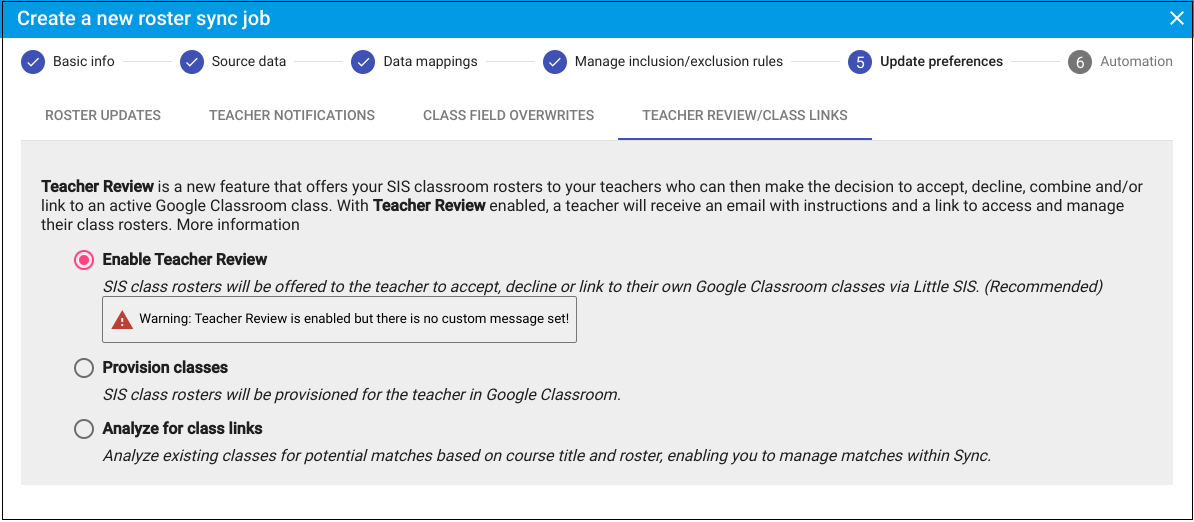
Task: Open the Teacher Notifications tab
Action: [x=292, y=116]
